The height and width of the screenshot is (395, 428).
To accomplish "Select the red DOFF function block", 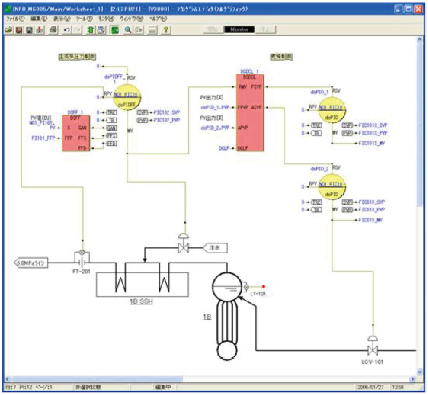I will click(x=76, y=133).
